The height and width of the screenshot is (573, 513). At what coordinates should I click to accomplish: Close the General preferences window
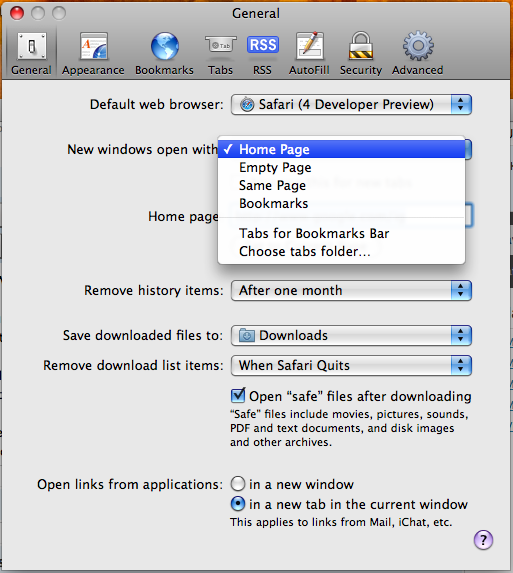pos(17,13)
